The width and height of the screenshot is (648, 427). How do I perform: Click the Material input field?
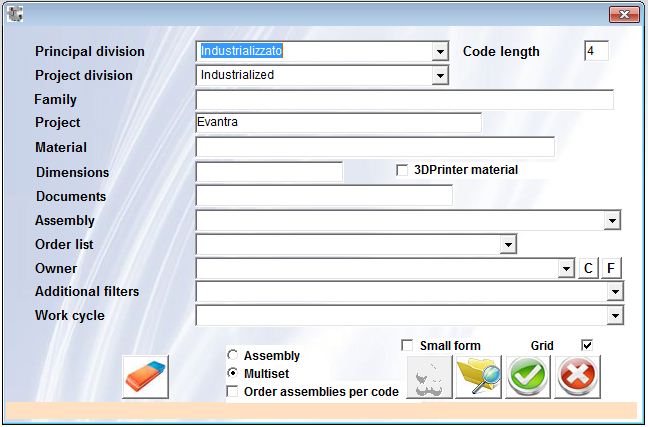coord(375,147)
